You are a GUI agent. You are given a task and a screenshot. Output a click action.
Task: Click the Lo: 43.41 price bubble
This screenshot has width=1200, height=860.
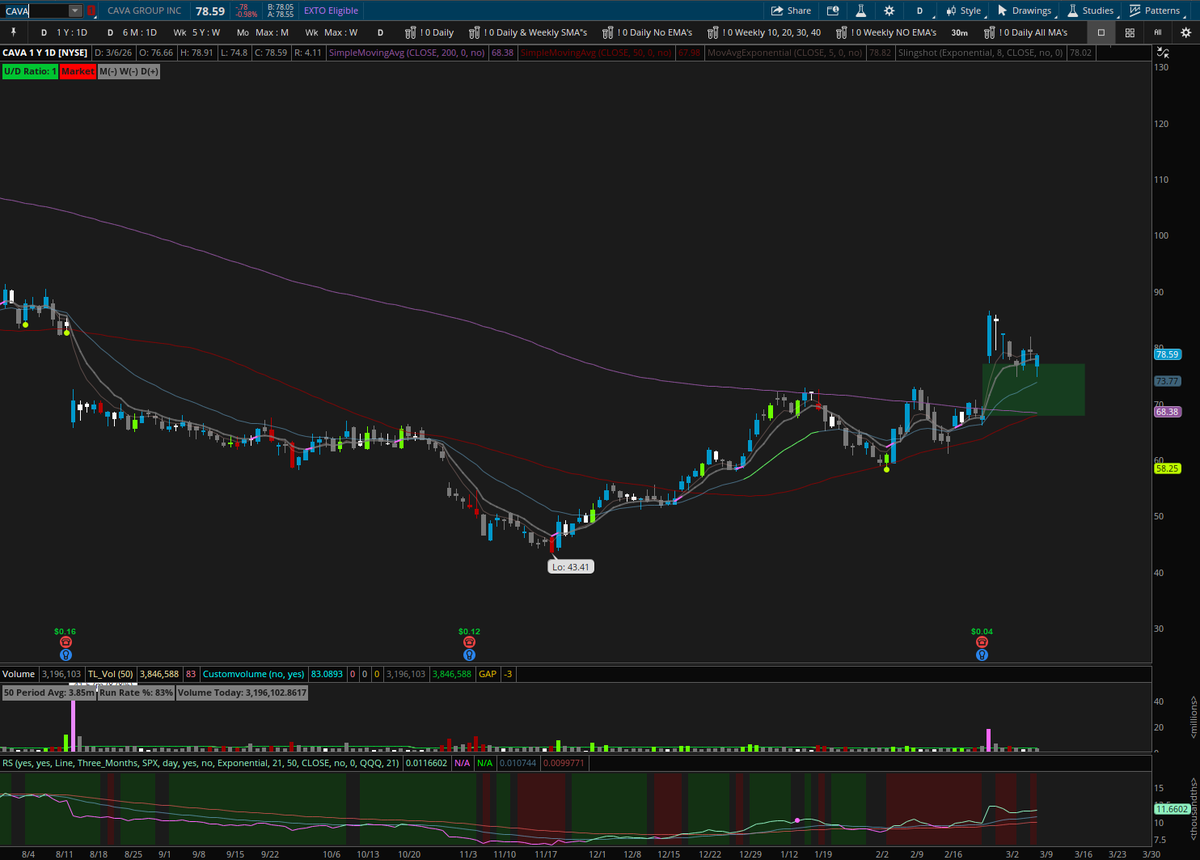(571, 567)
